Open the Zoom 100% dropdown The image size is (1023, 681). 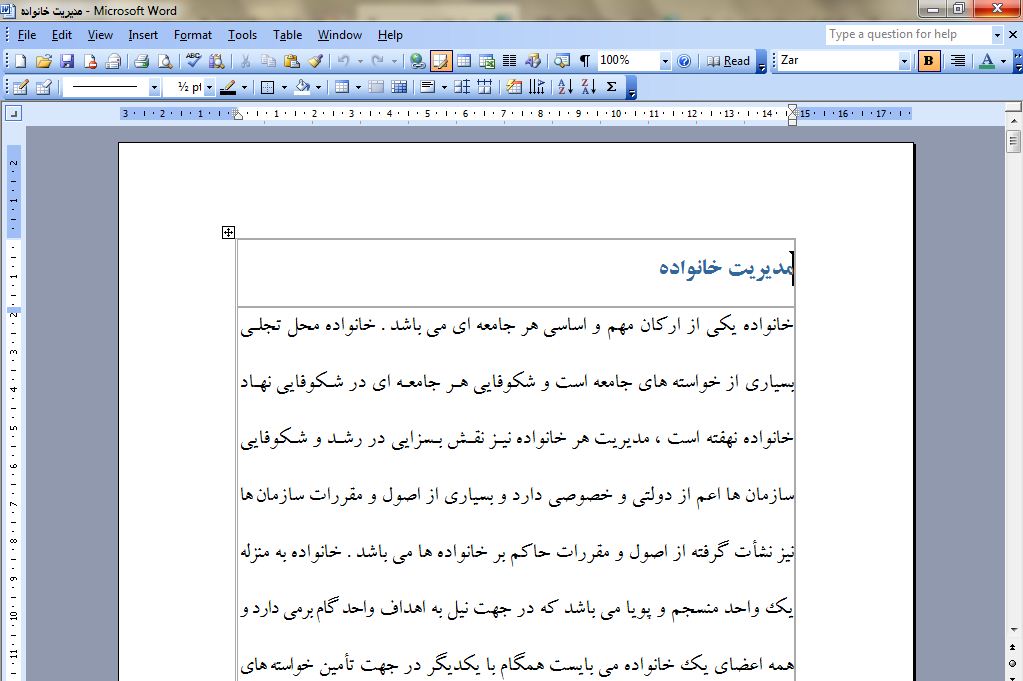pos(665,61)
